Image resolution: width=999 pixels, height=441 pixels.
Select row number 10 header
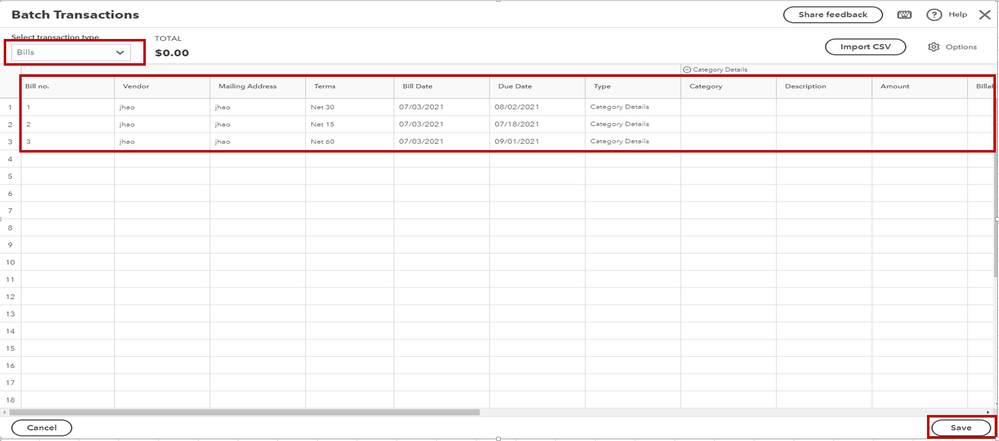pyautogui.click(x=10, y=262)
